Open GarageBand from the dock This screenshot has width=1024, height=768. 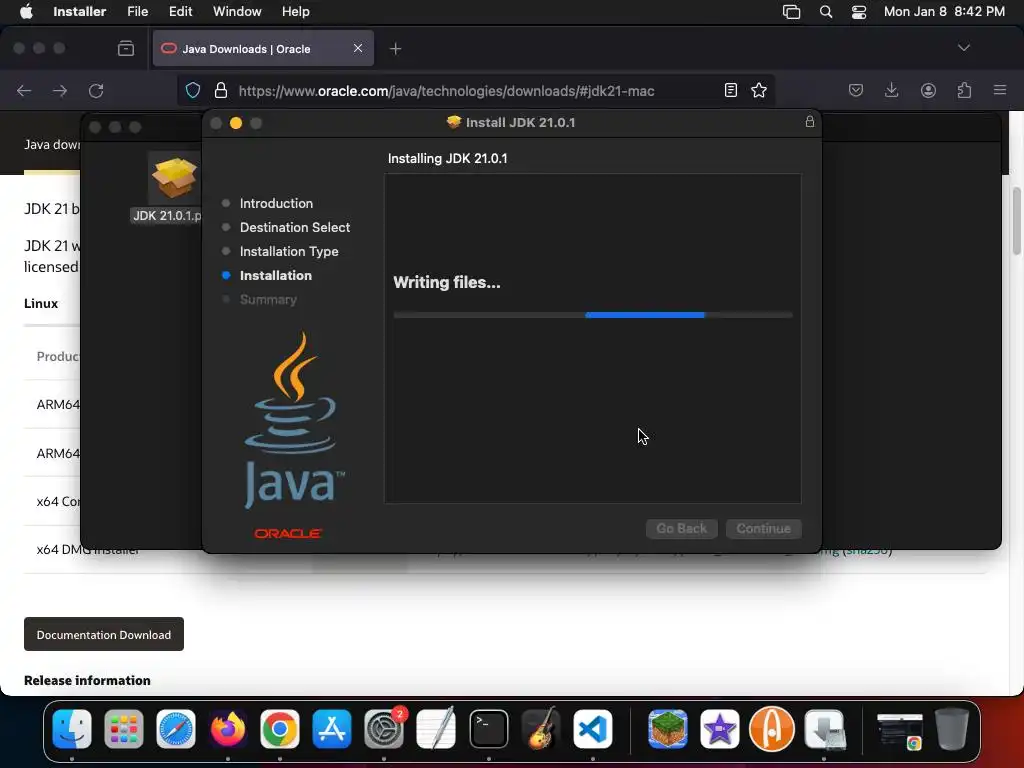[x=541, y=729]
